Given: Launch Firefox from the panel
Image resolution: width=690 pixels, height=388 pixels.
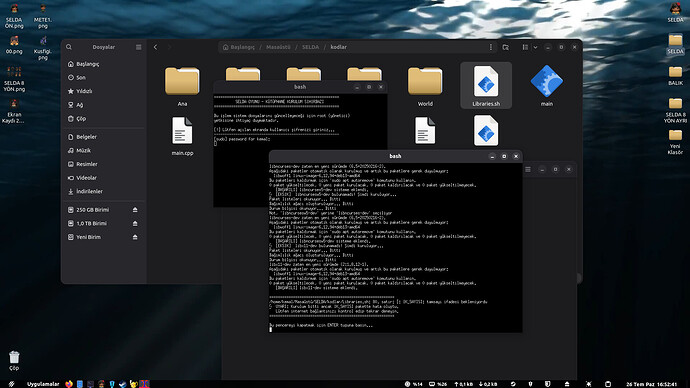Looking at the screenshot, I should click(x=69, y=384).
